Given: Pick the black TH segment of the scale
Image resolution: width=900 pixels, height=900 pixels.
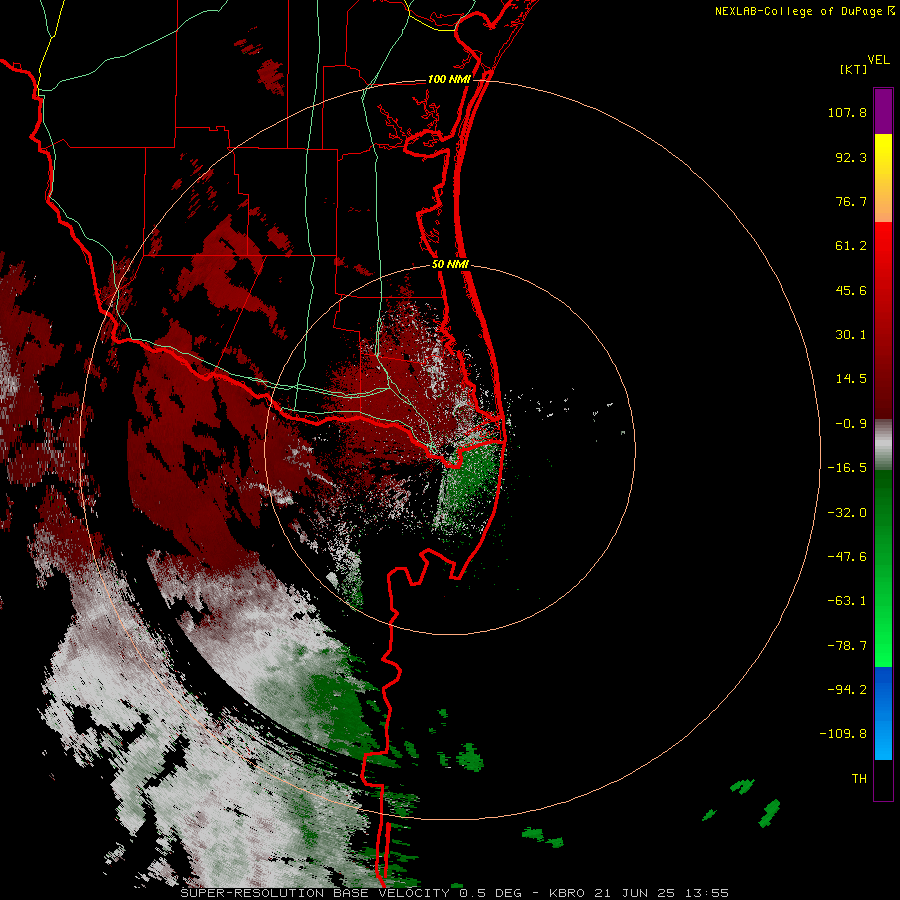Looking at the screenshot, I should tap(883, 780).
